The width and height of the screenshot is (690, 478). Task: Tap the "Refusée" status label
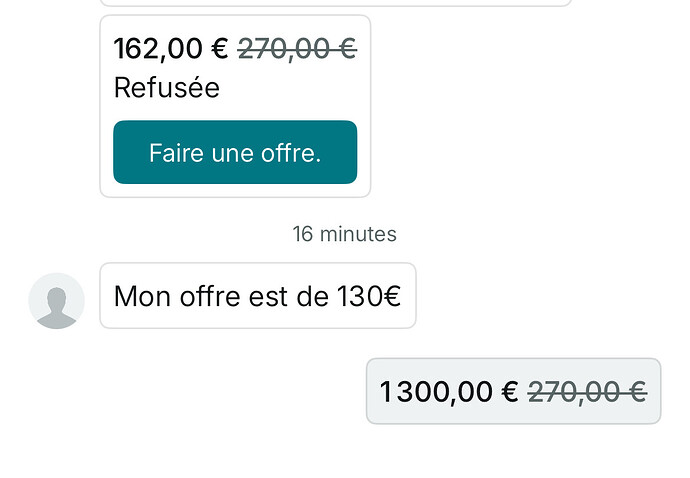coord(167,88)
